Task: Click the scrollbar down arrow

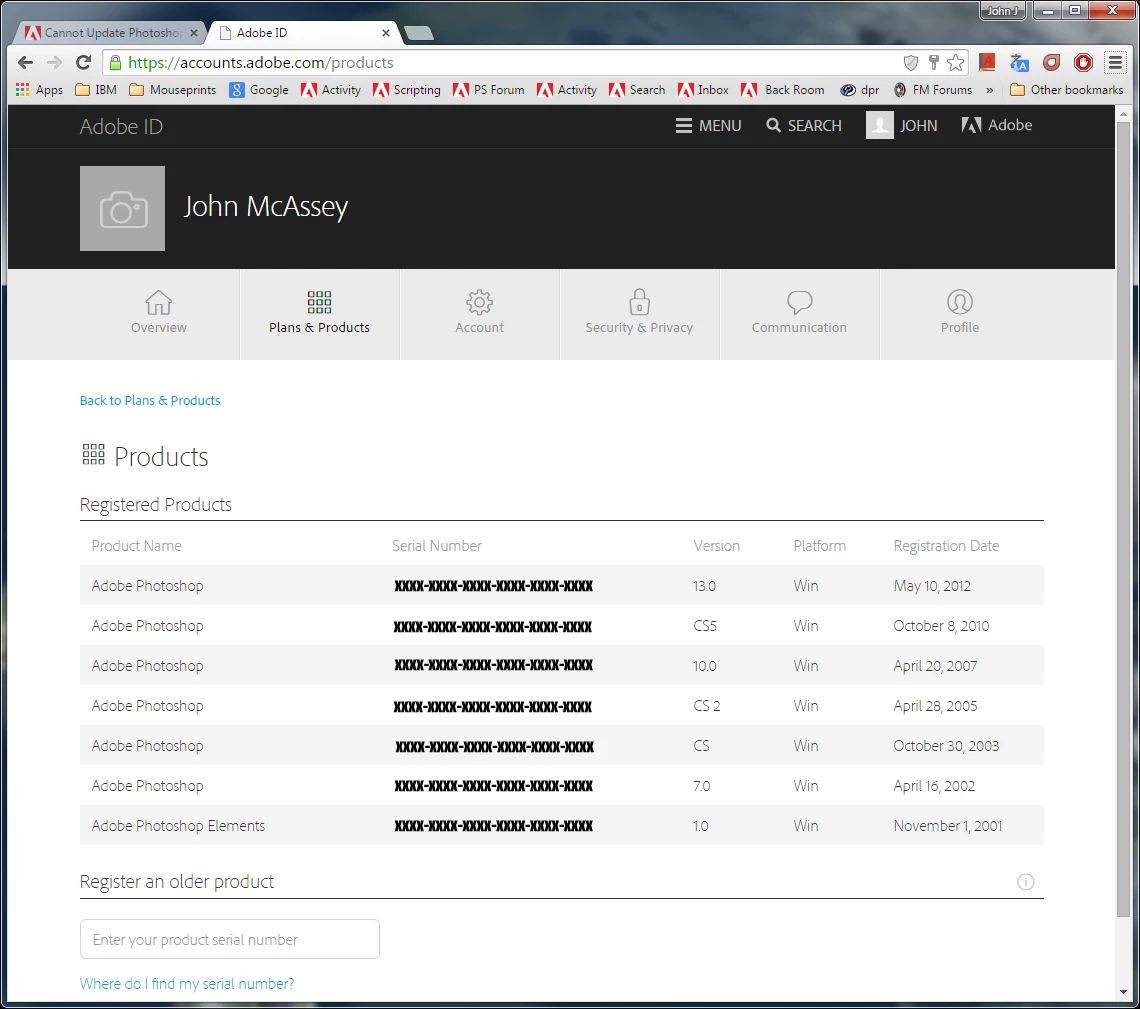Action: pos(1123,992)
